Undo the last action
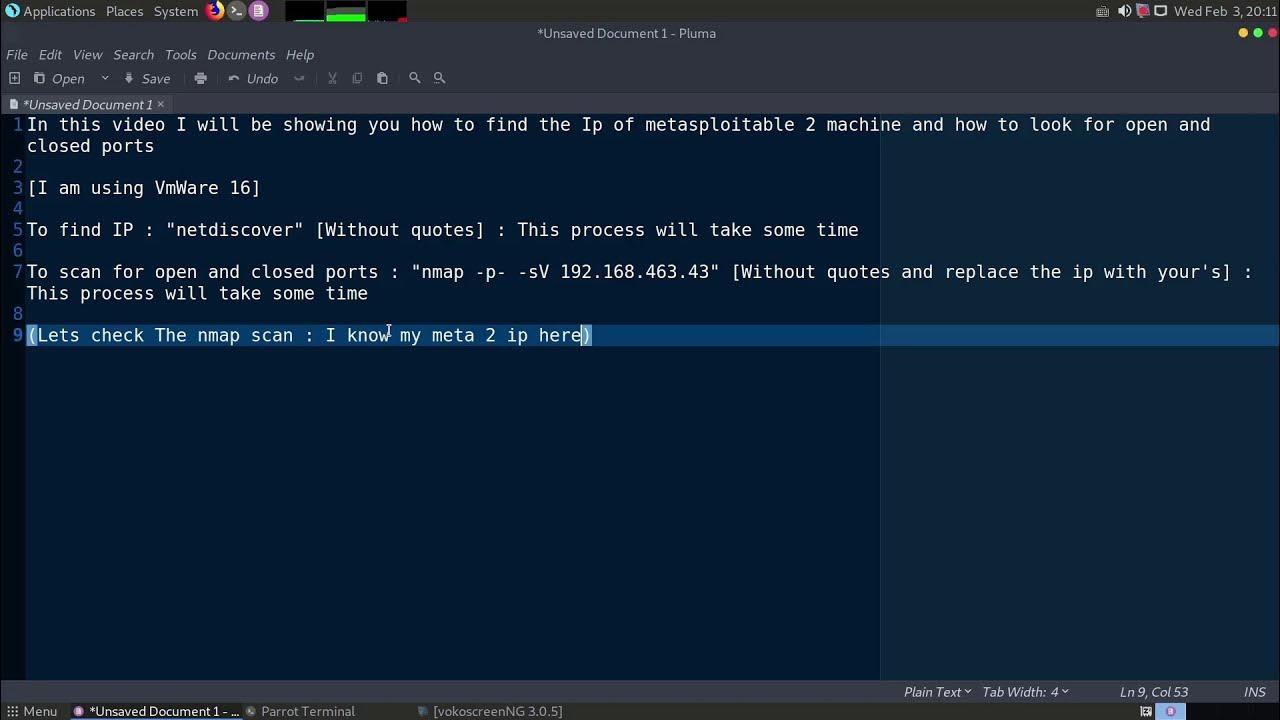Screen dimensions: 1280x720 (x=253, y=78)
